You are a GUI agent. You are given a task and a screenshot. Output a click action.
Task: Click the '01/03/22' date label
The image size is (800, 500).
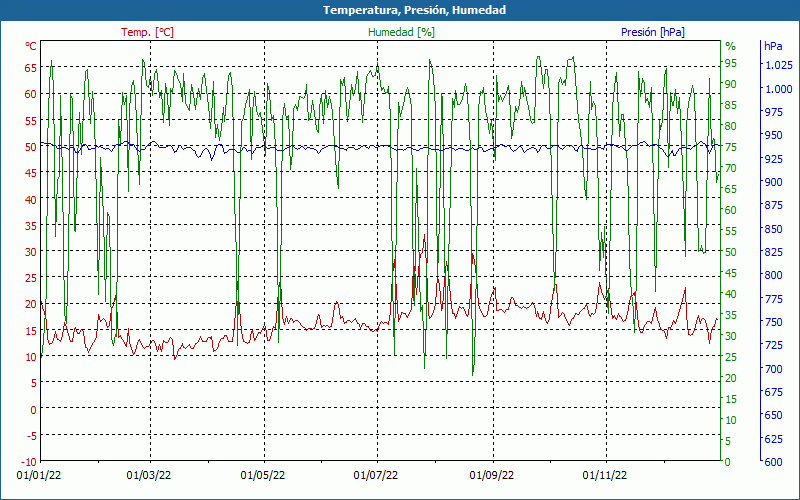point(149,476)
